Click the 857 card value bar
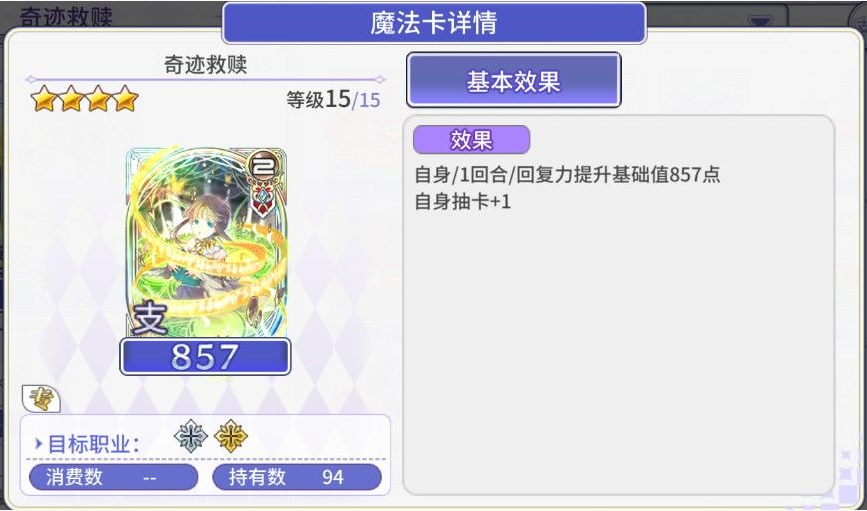 point(205,357)
